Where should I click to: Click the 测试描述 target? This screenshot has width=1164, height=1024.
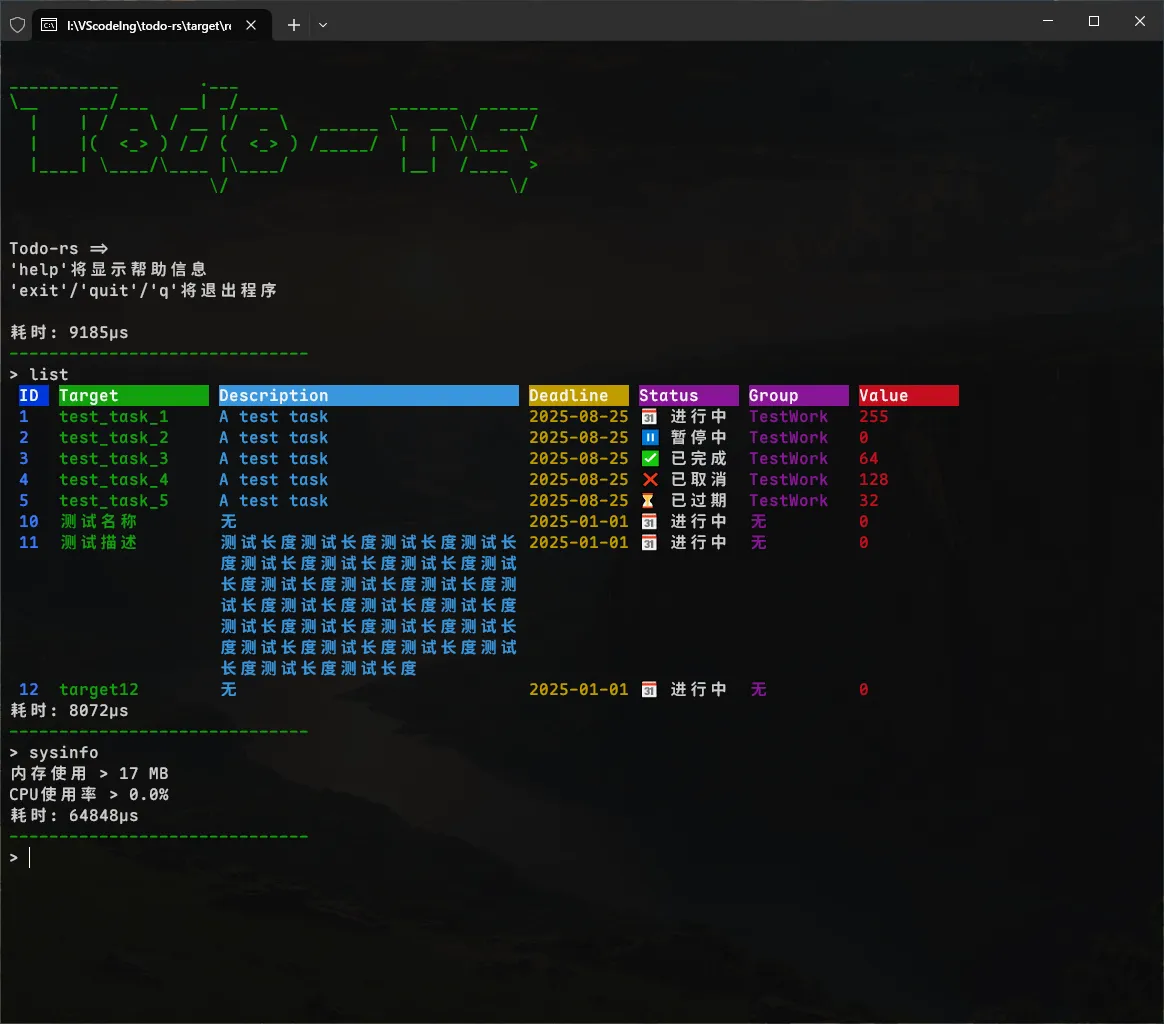(99, 543)
